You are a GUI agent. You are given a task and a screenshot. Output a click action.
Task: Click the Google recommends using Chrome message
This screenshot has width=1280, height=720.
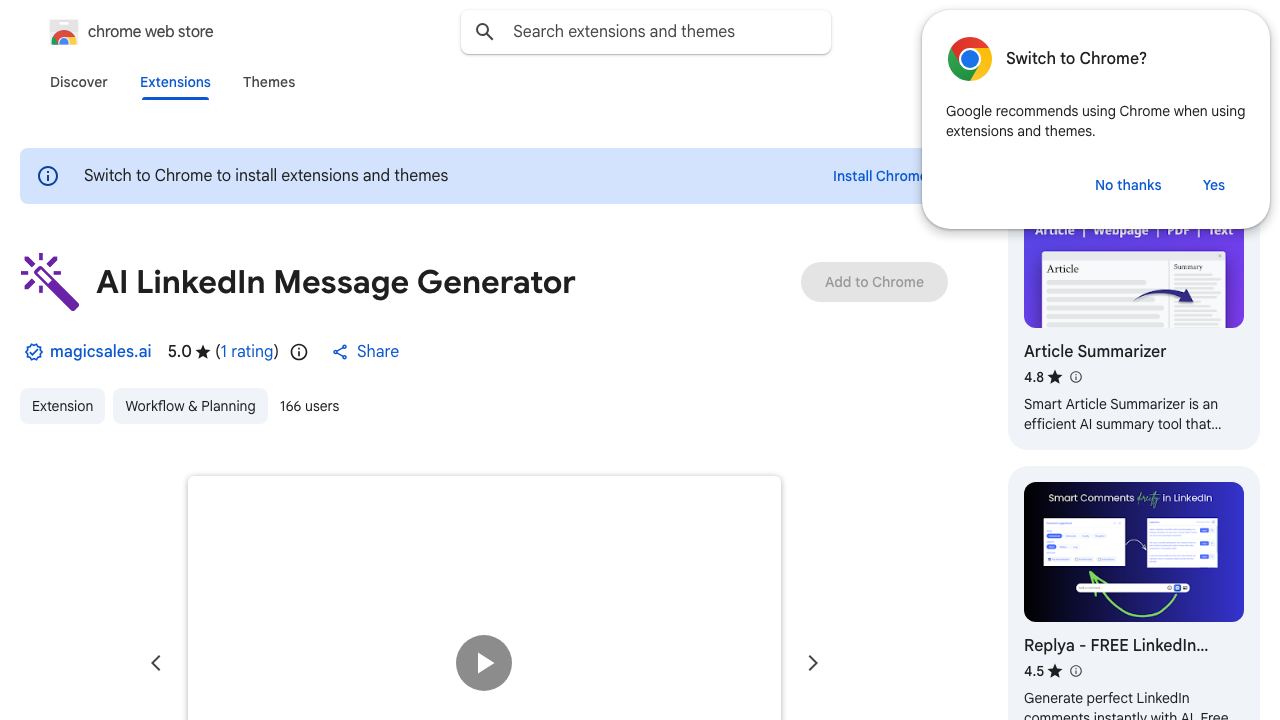[x=1095, y=121]
